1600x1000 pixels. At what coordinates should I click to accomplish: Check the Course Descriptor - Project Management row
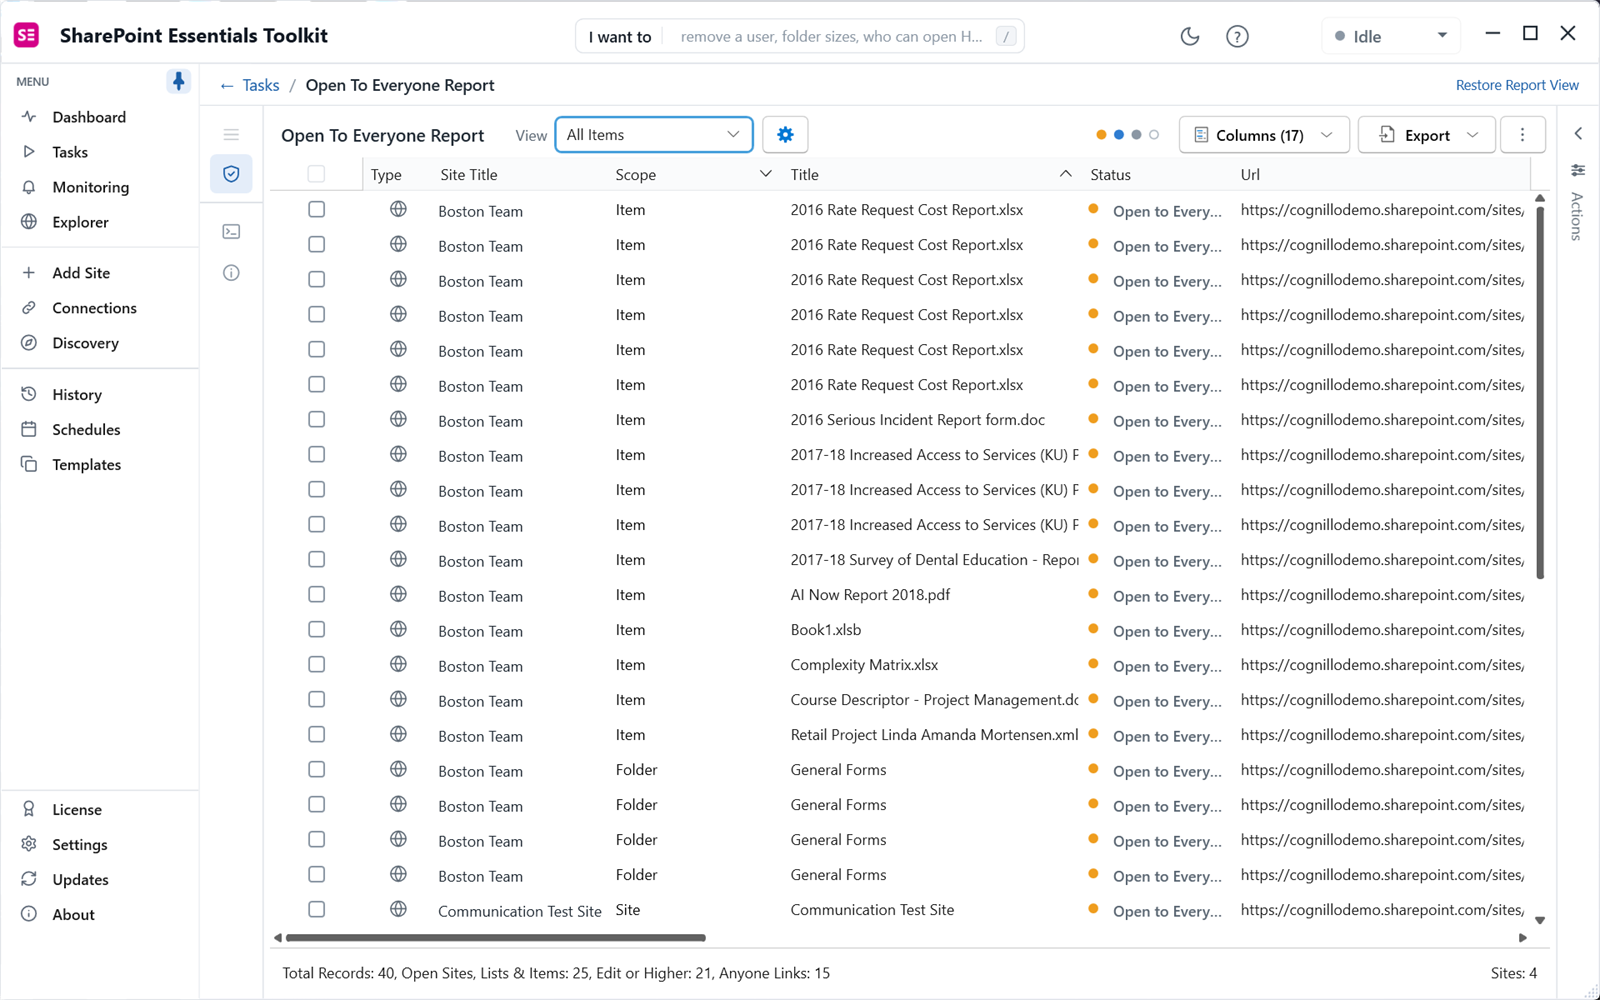[316, 699]
